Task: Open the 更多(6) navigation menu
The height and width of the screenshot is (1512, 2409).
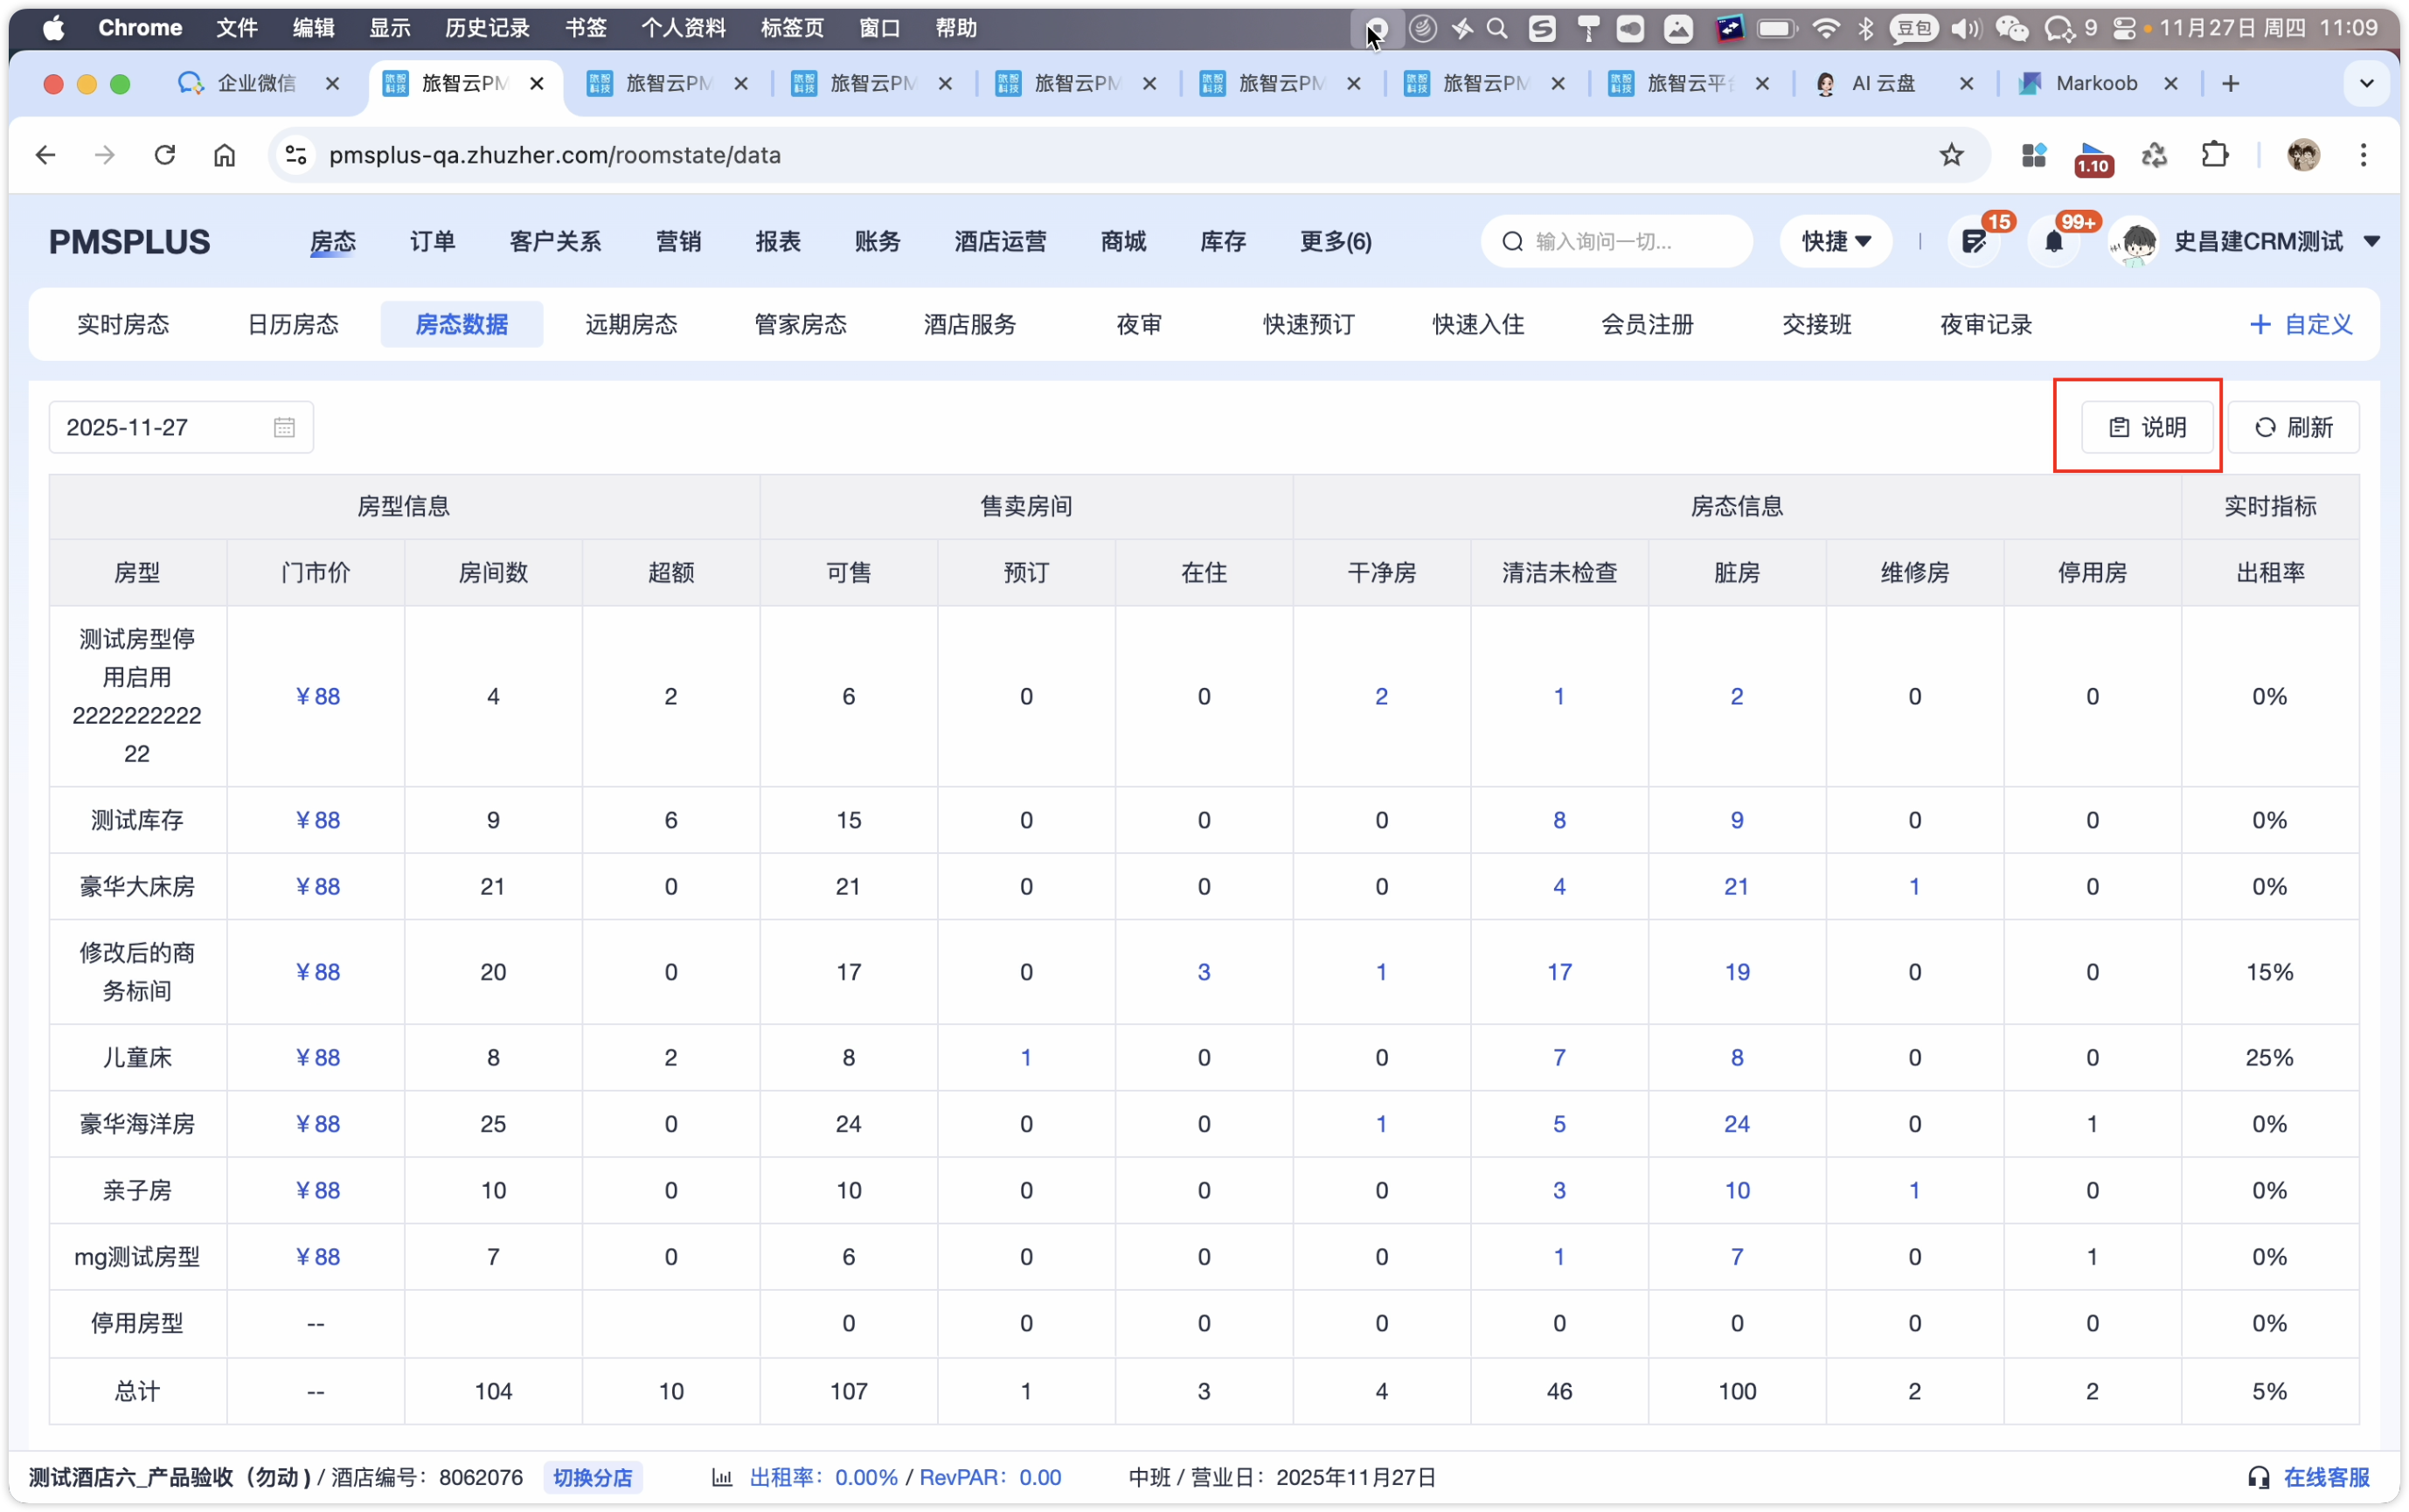Action: 1335,241
